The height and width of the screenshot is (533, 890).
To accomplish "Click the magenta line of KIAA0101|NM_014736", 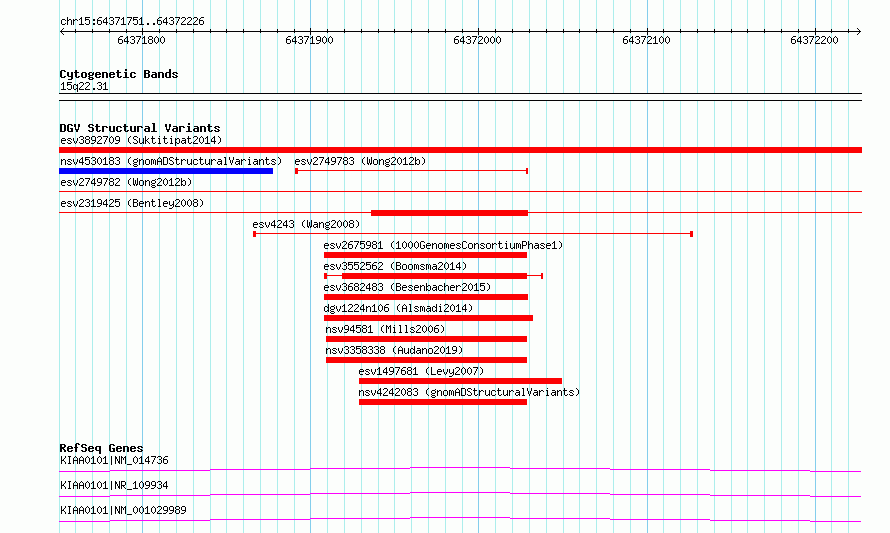I will click(x=460, y=469).
